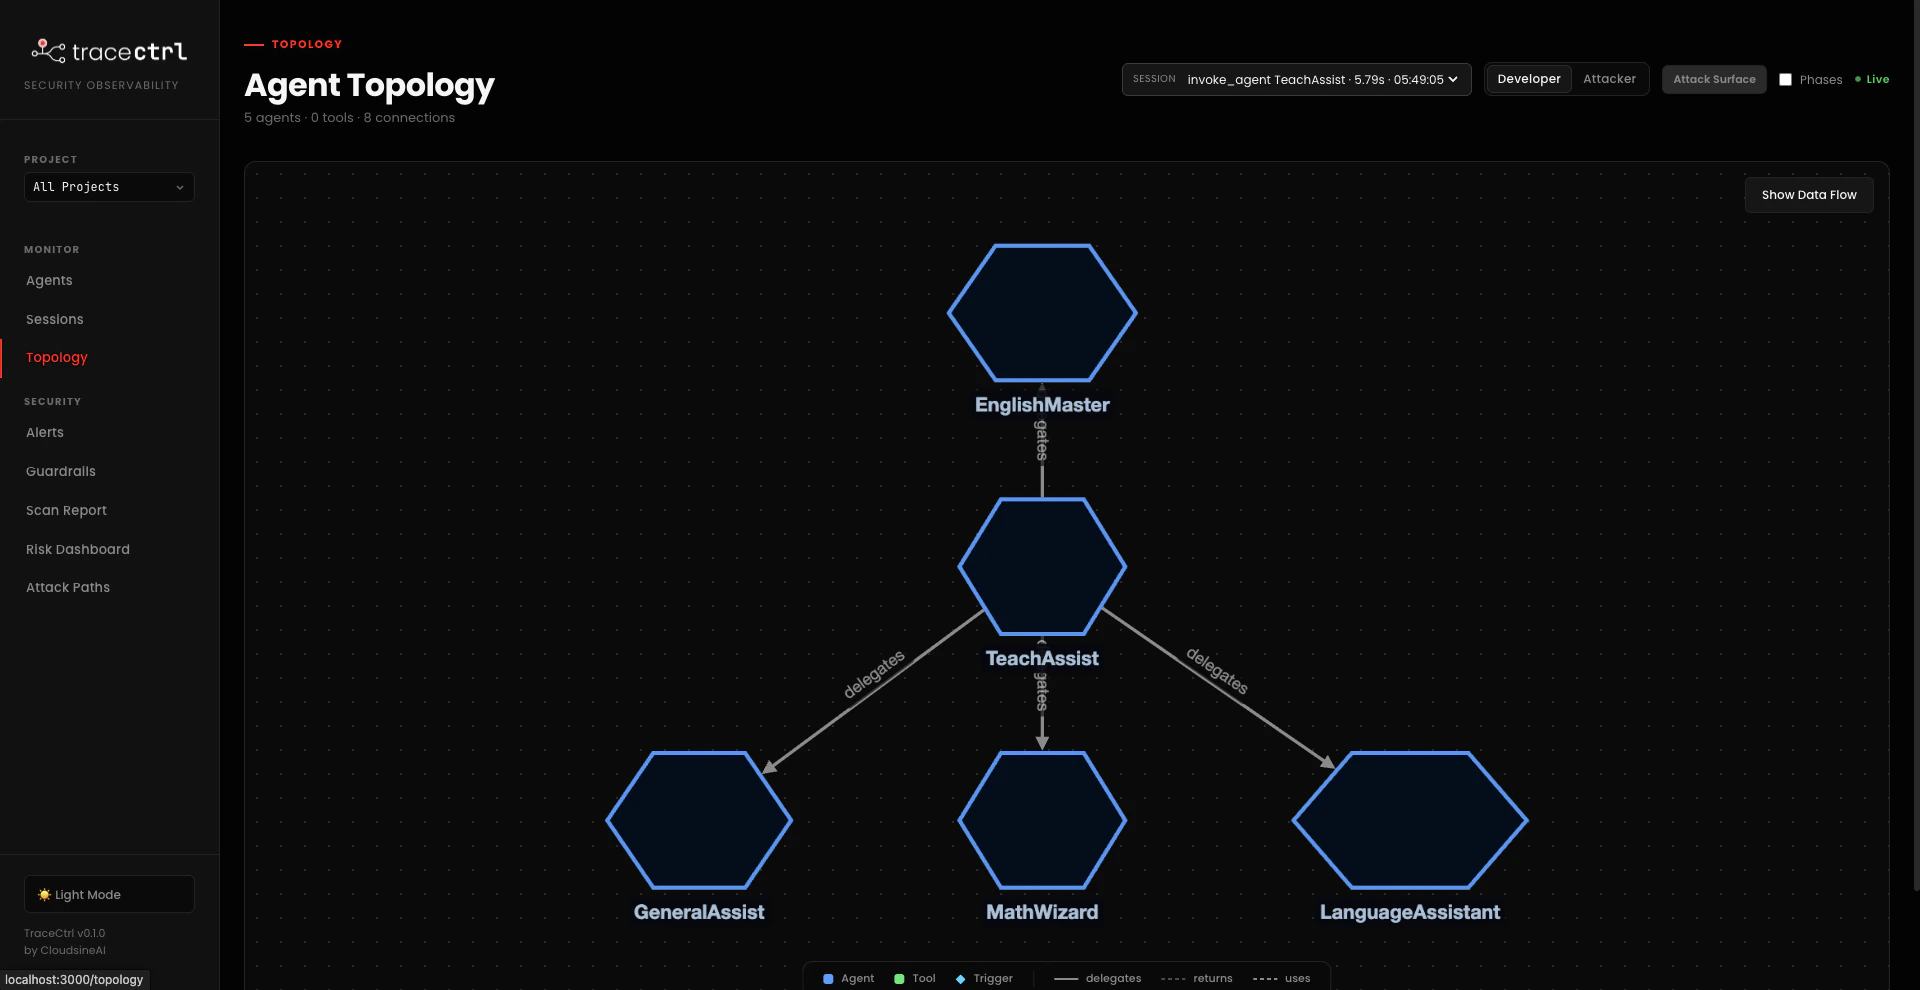Open the Risk Dashboard page

(78, 550)
